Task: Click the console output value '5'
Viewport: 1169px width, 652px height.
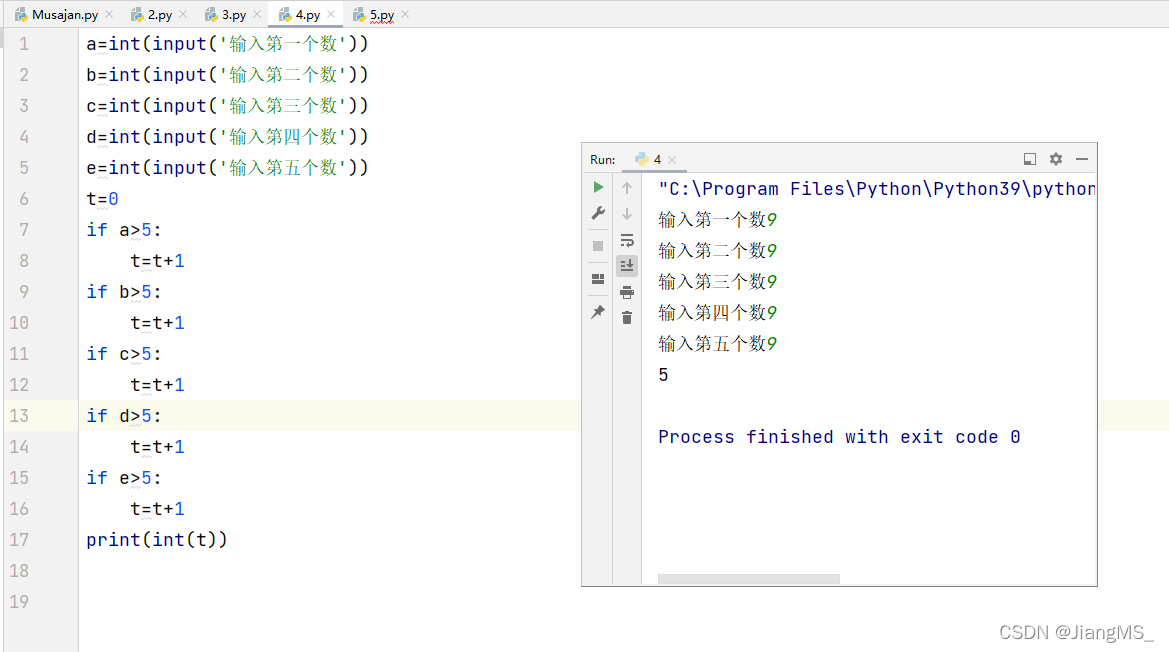Action: click(x=664, y=375)
